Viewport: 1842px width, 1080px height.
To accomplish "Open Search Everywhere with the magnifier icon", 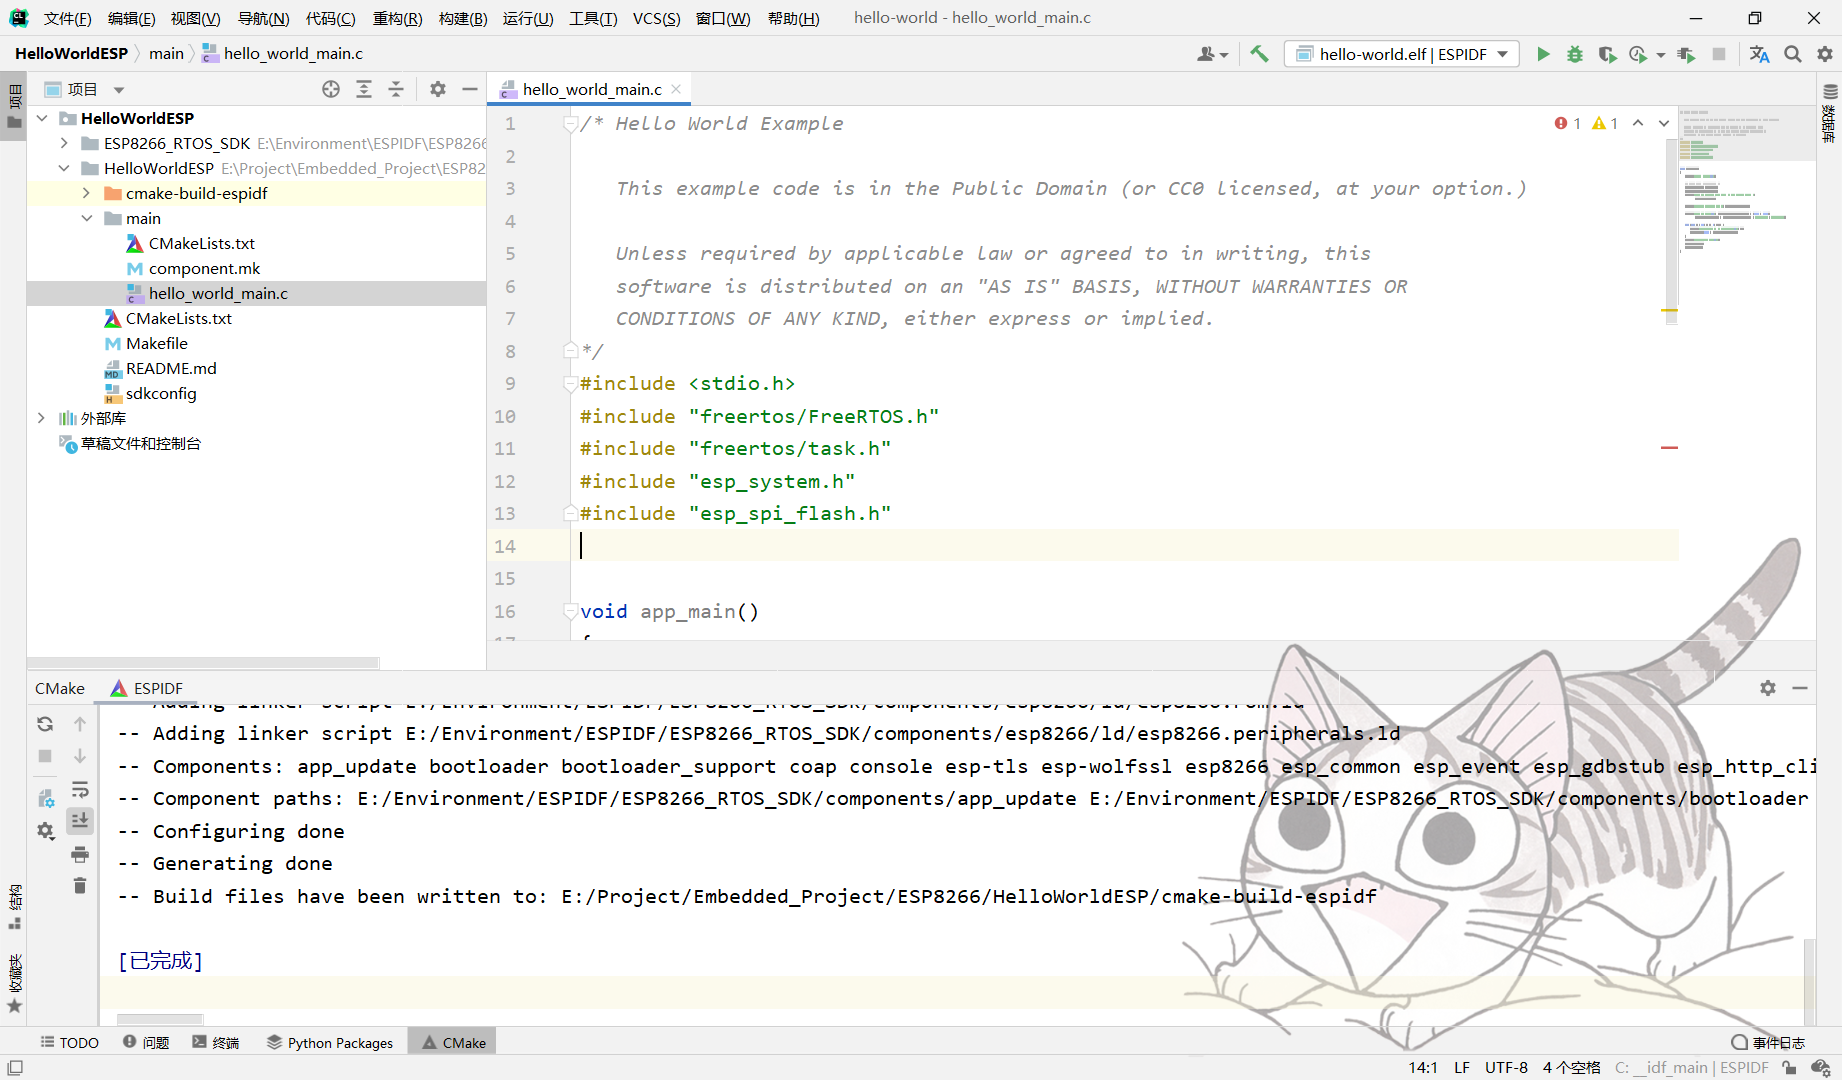I will 1793,54.
